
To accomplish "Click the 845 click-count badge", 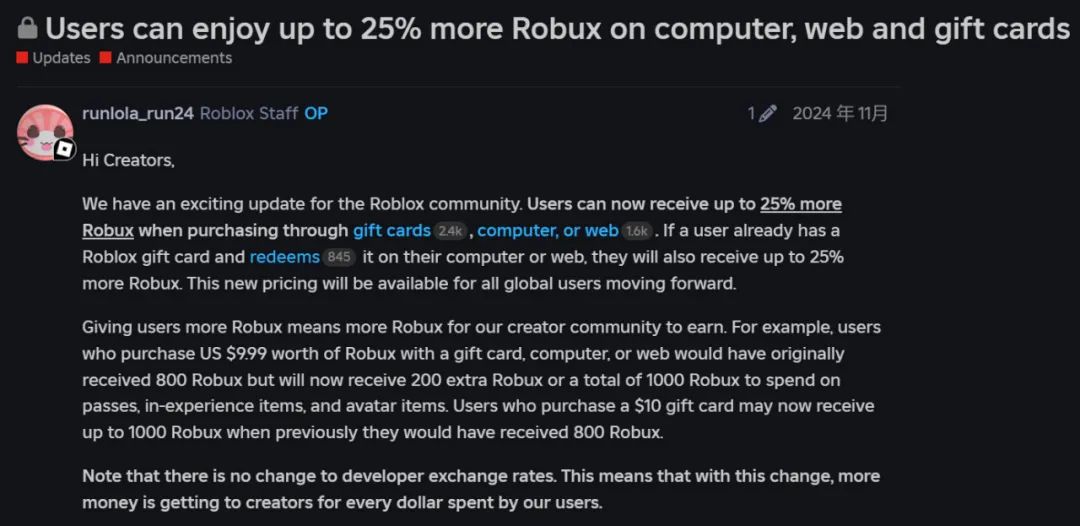I will pos(339,258).
